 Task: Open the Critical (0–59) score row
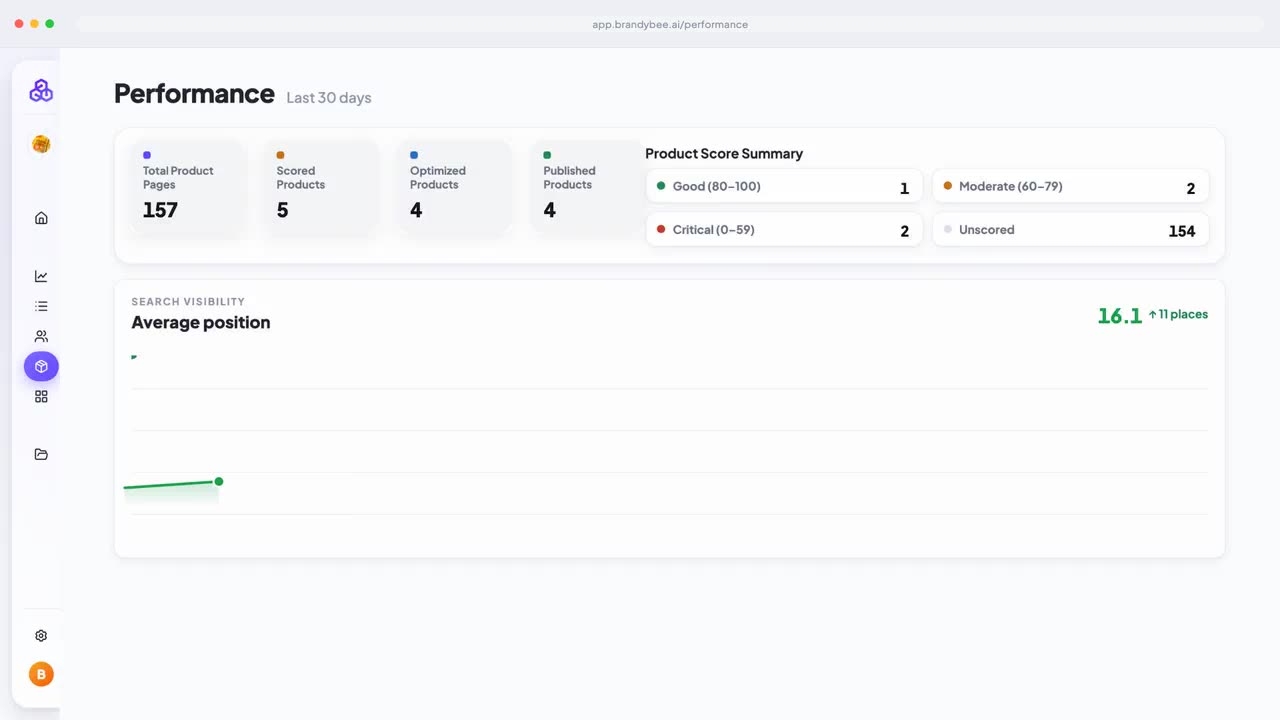click(x=784, y=230)
